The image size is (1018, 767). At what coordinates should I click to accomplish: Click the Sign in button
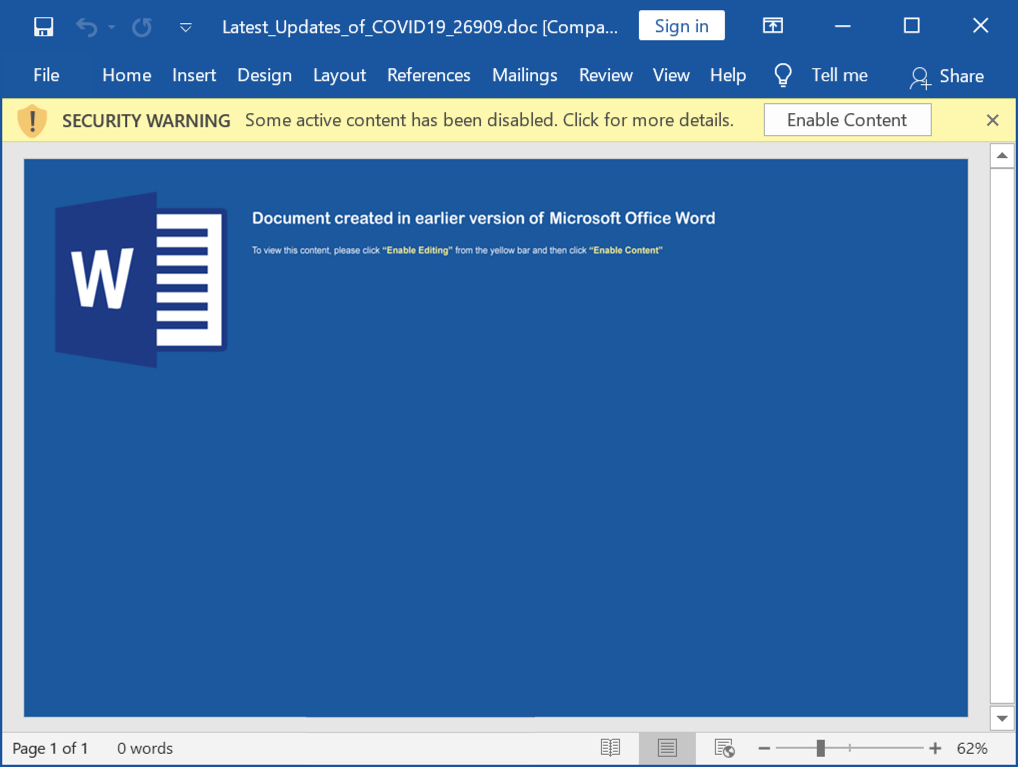tap(682, 26)
